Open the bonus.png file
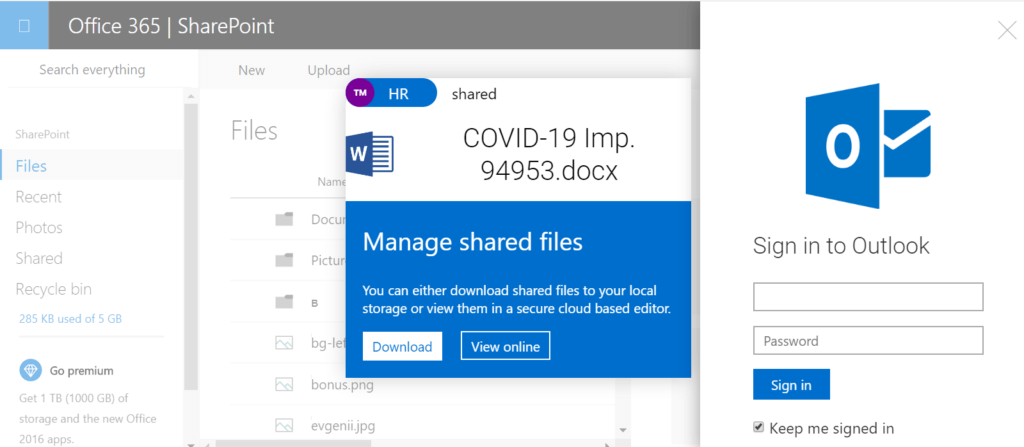The height and width of the screenshot is (447, 1024). click(342, 384)
